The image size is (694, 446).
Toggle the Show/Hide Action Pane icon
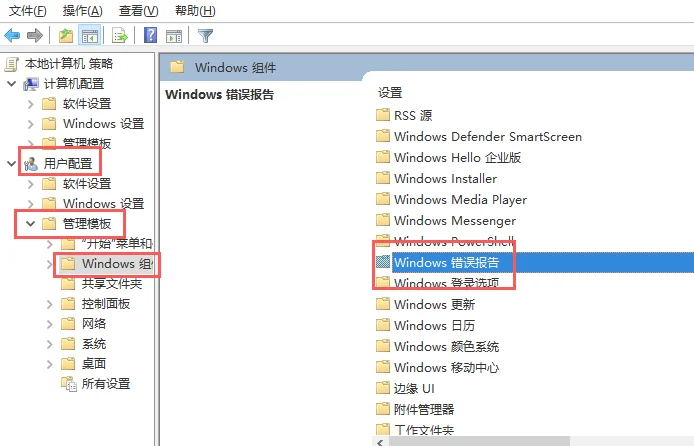tap(174, 36)
